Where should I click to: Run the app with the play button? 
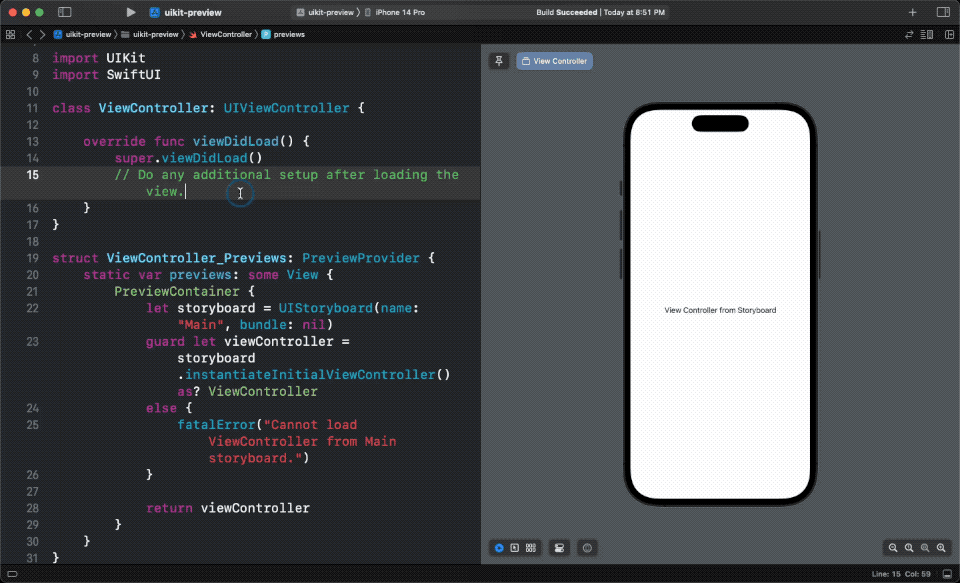pyautogui.click(x=130, y=12)
